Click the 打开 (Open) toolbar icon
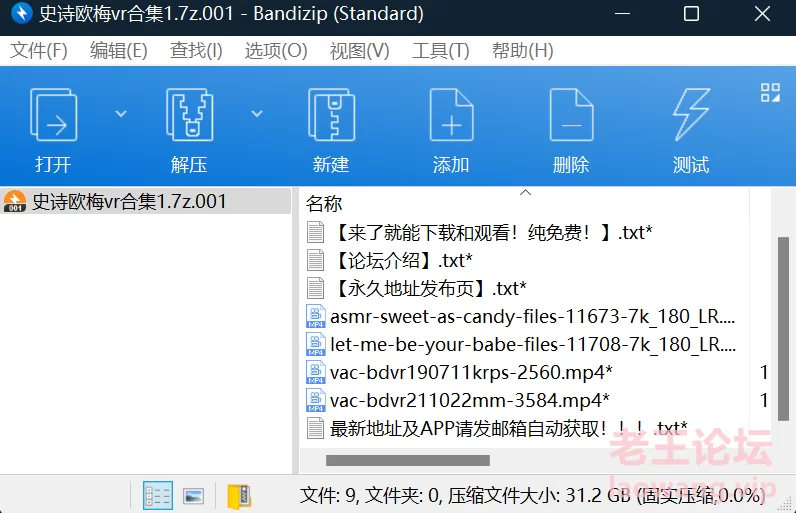The image size is (796, 513). (53, 115)
